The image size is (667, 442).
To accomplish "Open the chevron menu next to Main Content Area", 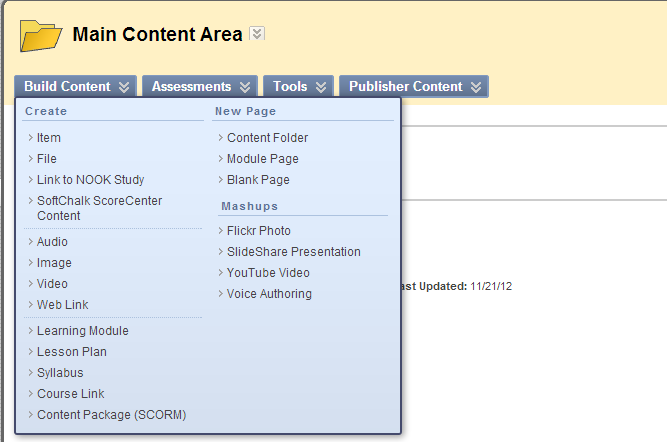I will point(257,33).
